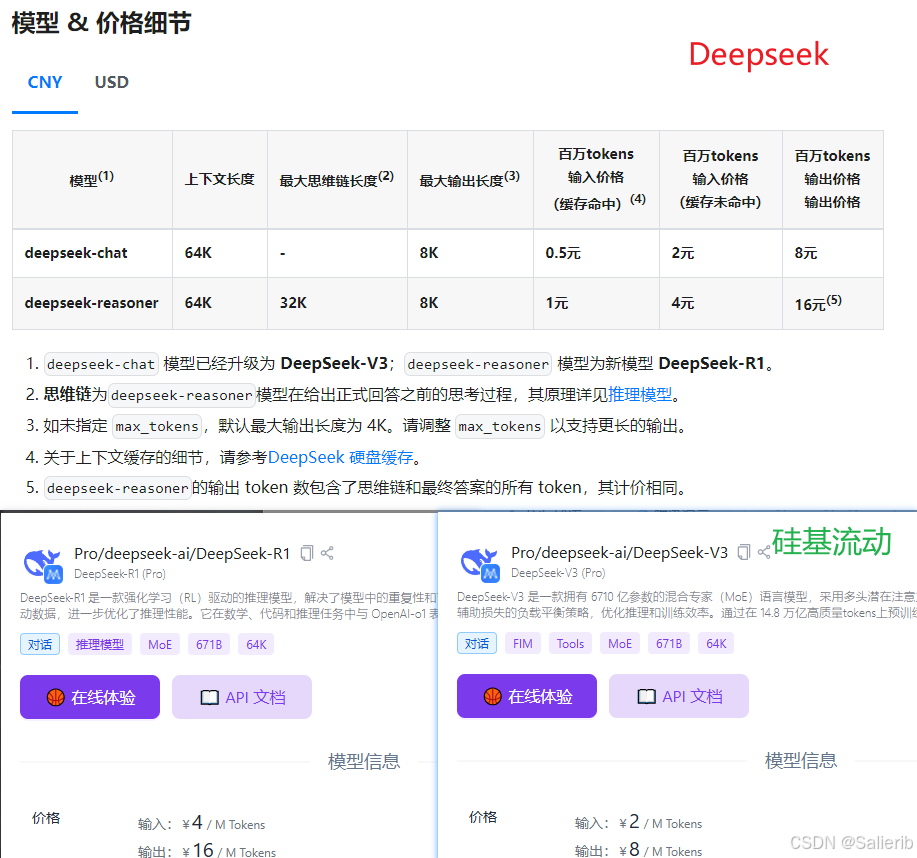The width and height of the screenshot is (917, 858).
Task: Copy the Pro/deepseek-ai/DeepSeek-V3 model name
Action: tap(744, 552)
